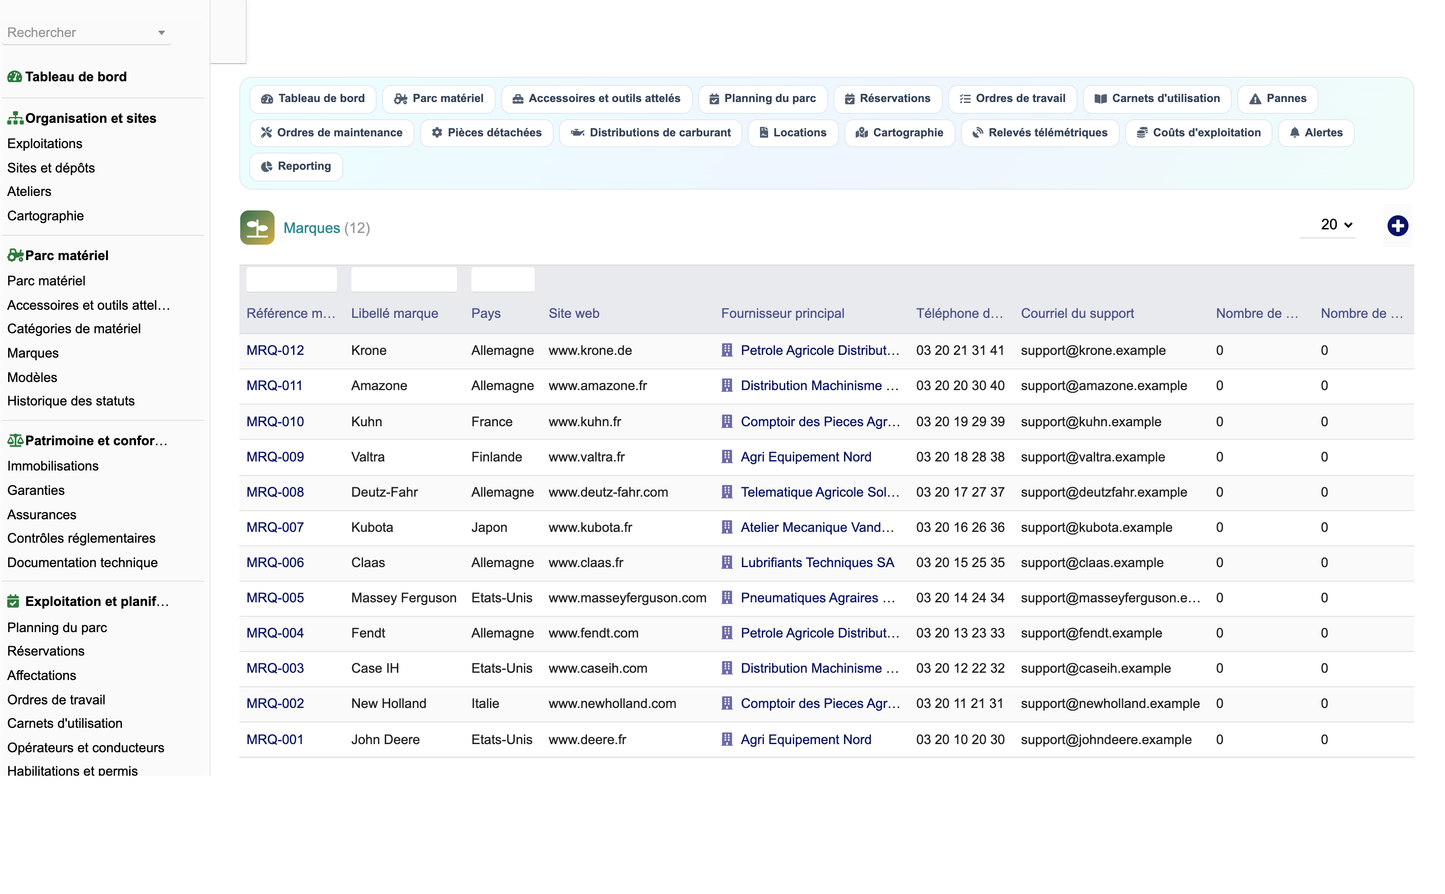Open Tableau de bord shortcut in top bar
Viewport: 1445px width, 894px height.
pos(312,99)
